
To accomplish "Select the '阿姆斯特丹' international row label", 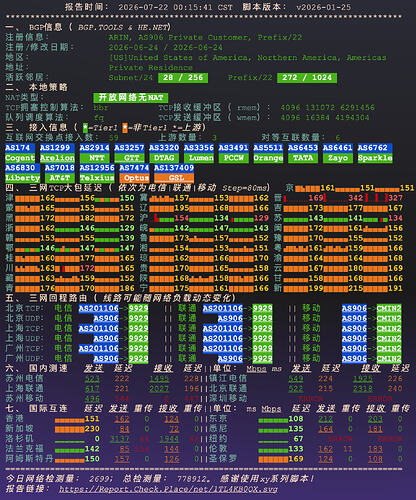I will [x=29, y=459].
